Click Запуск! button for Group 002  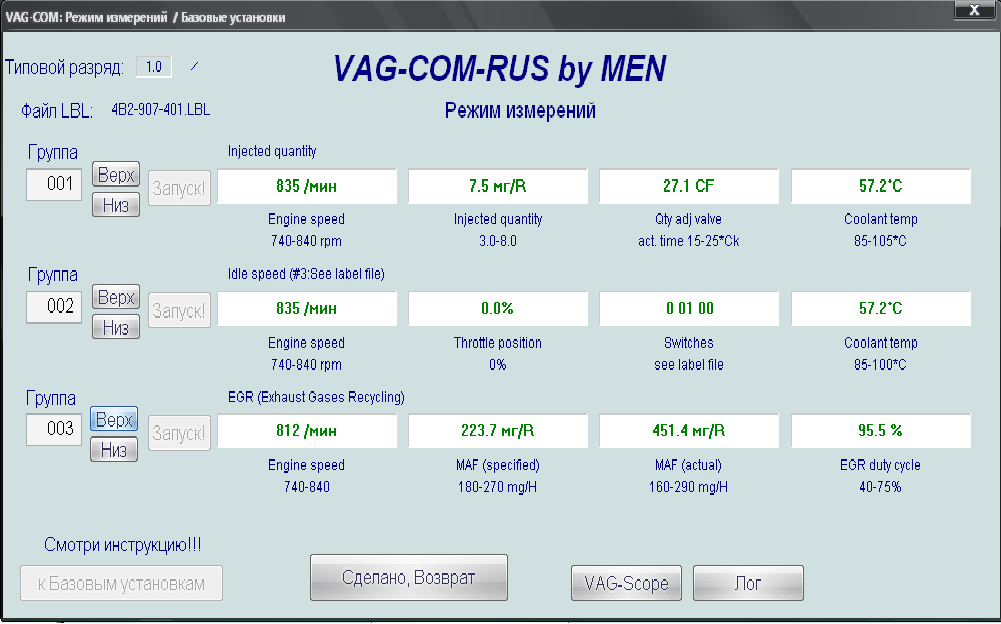(180, 310)
